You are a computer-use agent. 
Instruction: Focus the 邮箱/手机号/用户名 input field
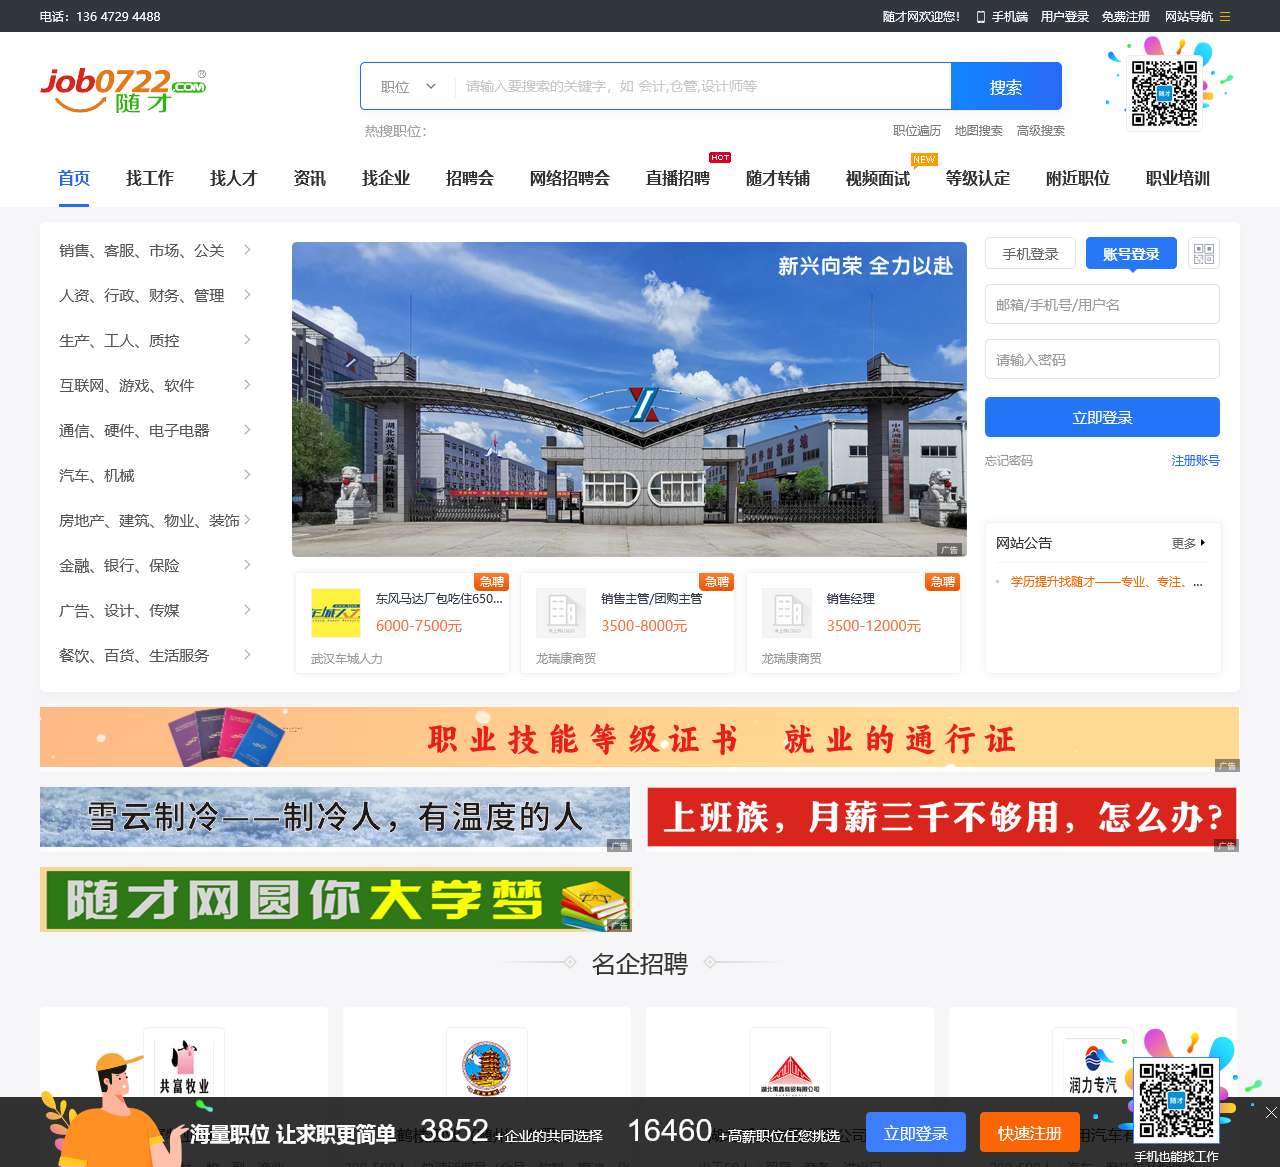click(1102, 304)
